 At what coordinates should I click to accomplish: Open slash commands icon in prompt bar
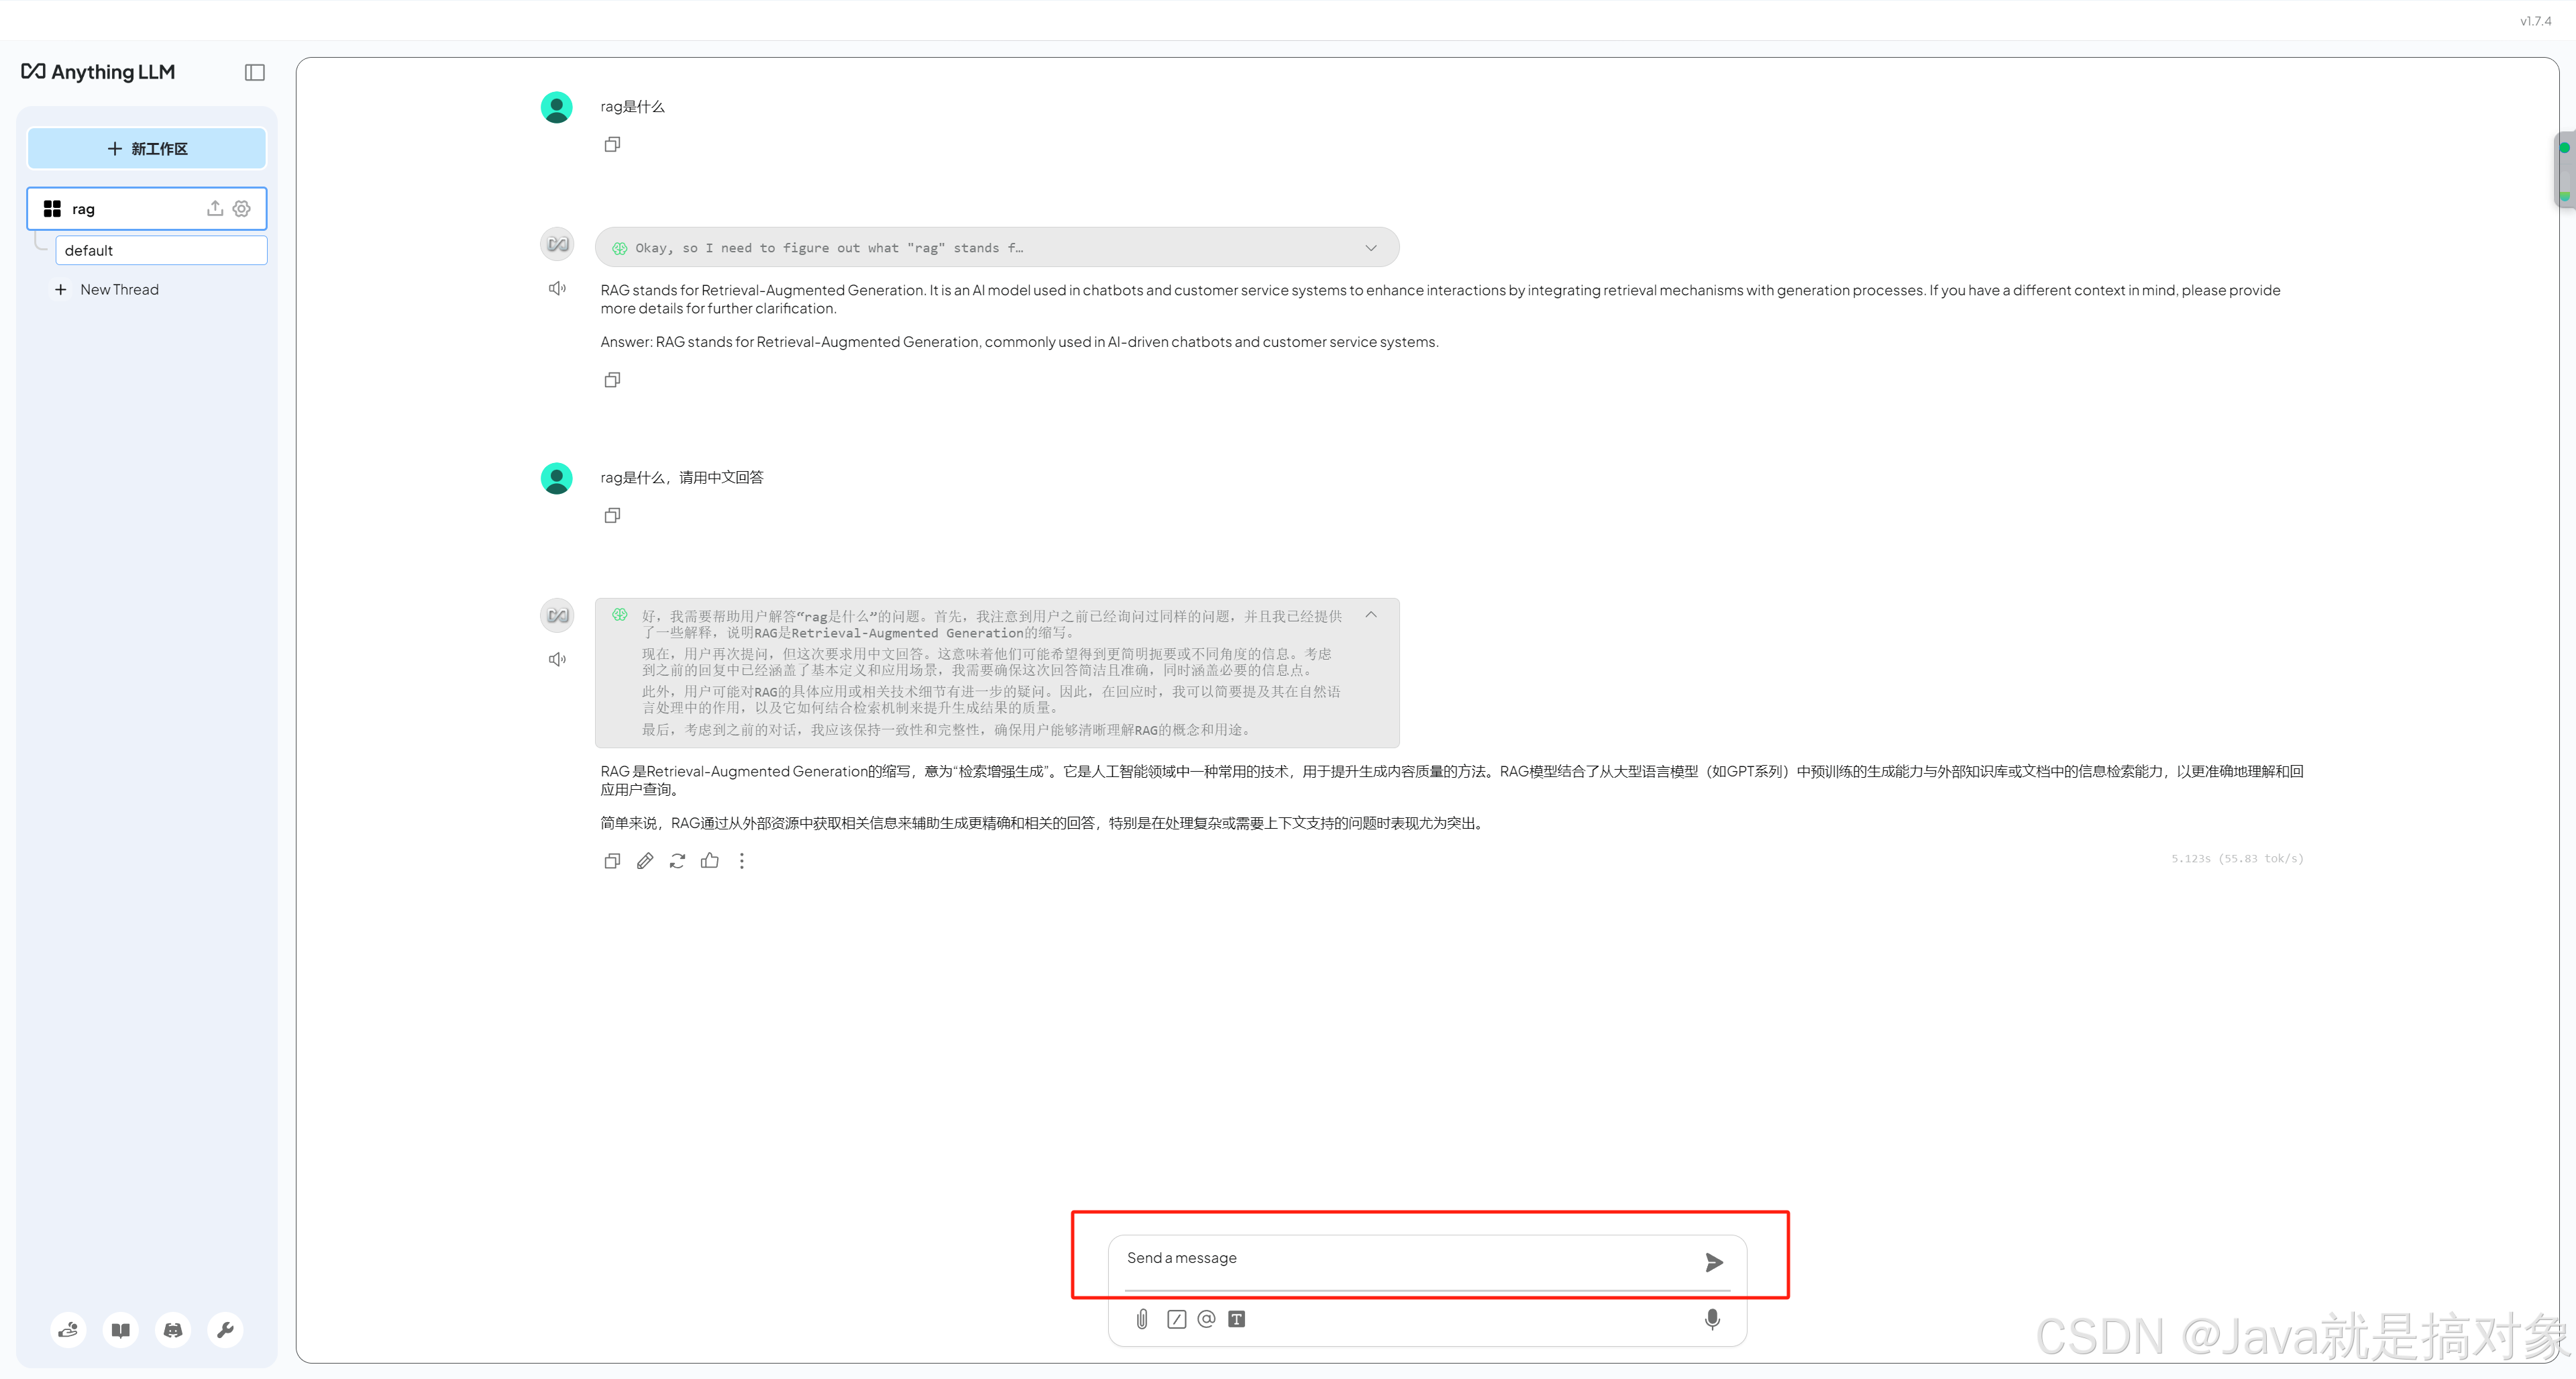coord(1176,1319)
